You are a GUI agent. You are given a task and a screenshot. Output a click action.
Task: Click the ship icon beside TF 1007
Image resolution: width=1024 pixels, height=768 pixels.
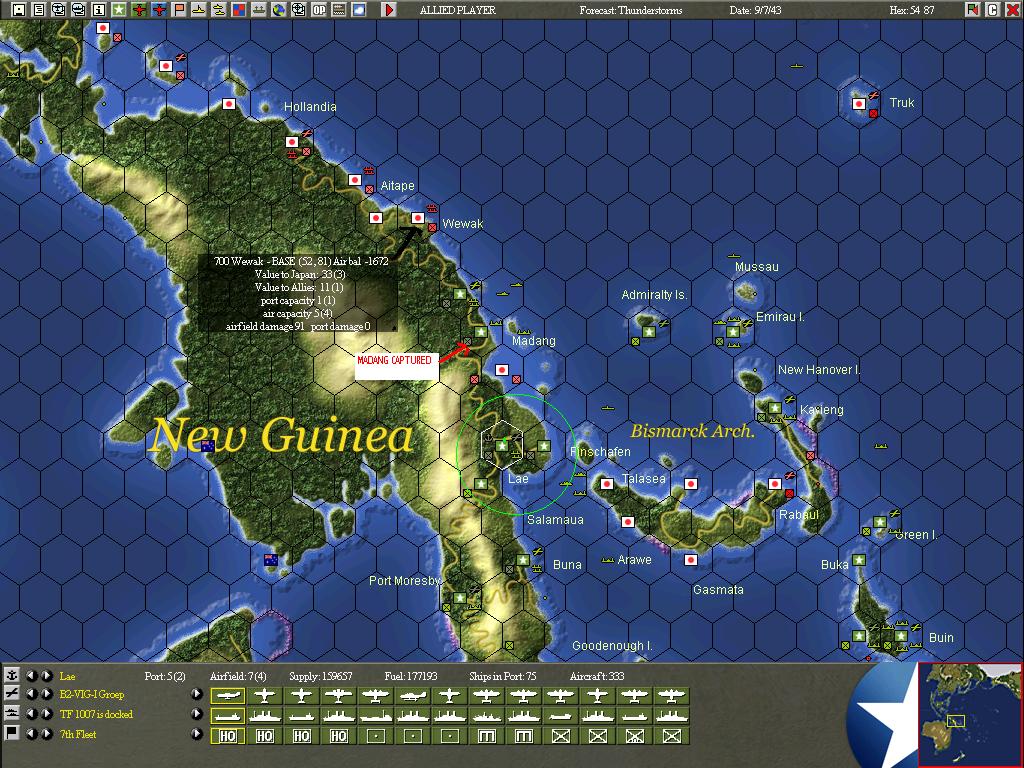[x=11, y=714]
